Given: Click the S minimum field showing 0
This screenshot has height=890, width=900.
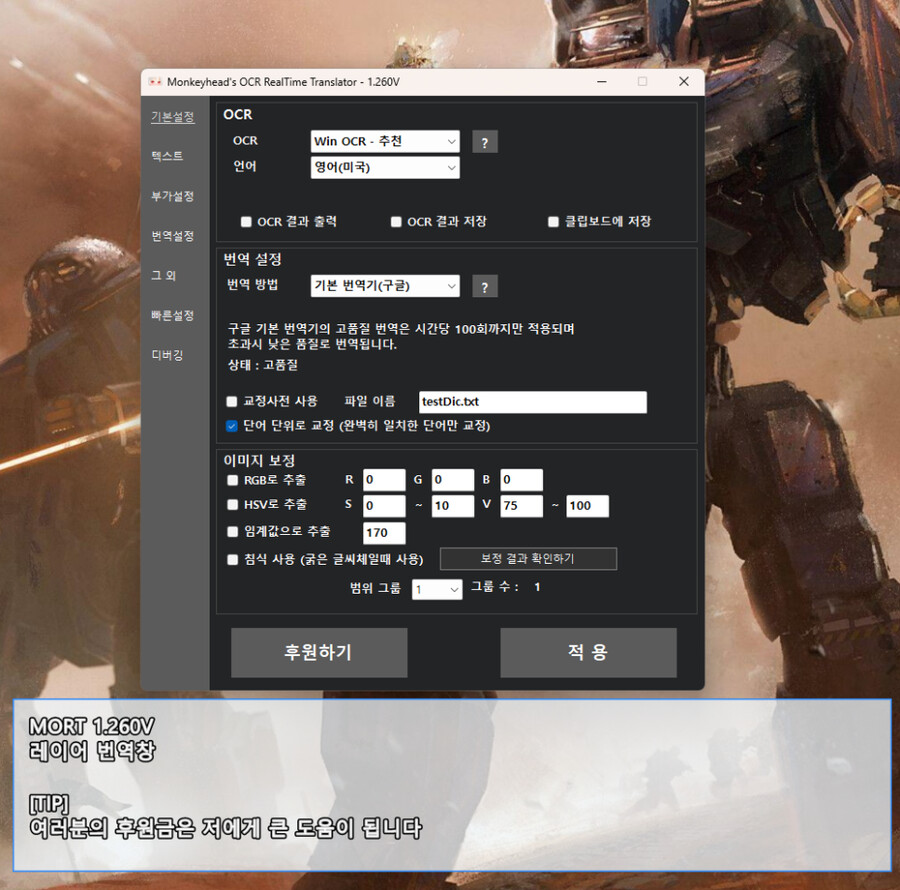Looking at the screenshot, I should [384, 506].
